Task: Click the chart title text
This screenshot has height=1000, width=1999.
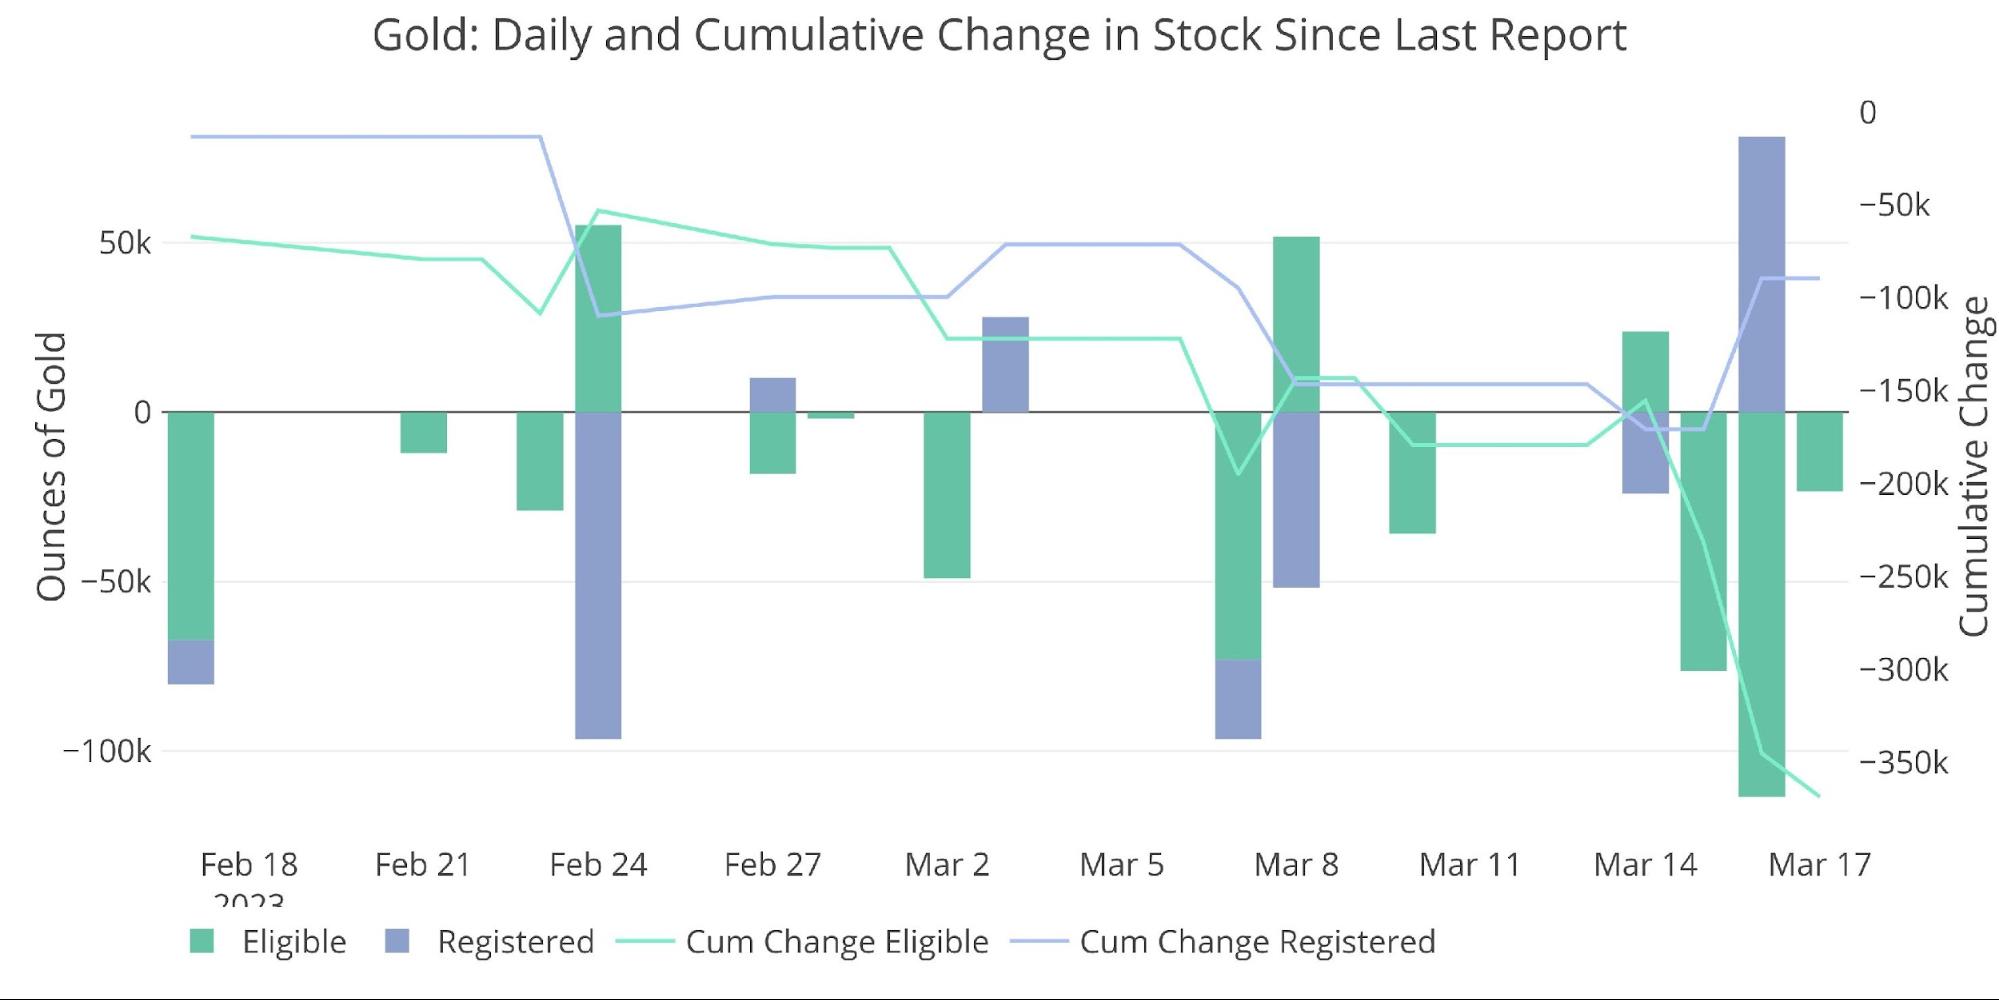Action: [x=999, y=35]
